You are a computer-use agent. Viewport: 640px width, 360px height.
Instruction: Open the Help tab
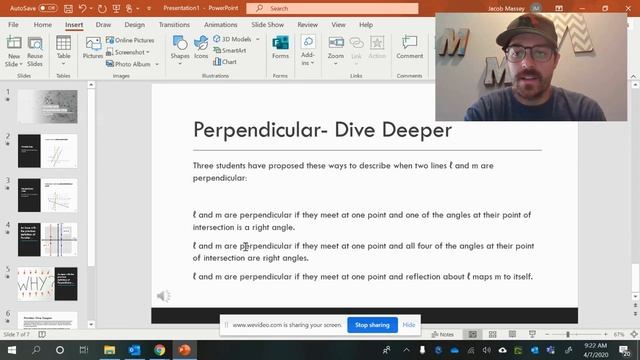pos(366,24)
